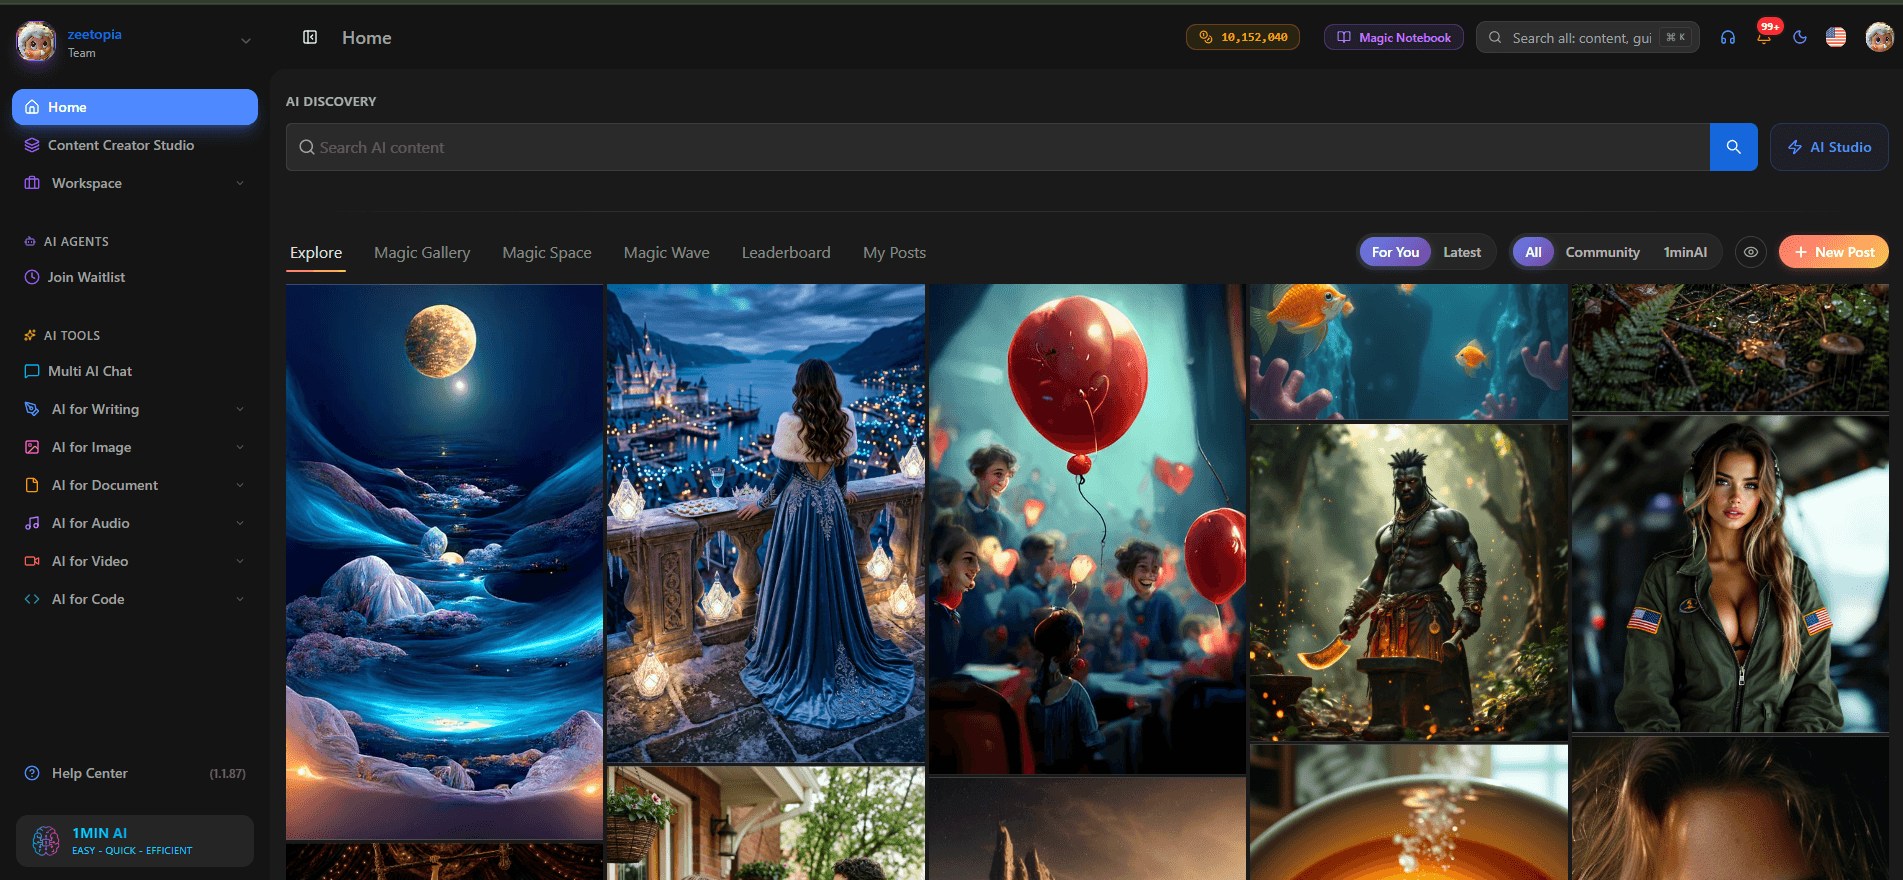
Task: Click the credits coin balance 10,152,040
Action: pyautogui.click(x=1243, y=38)
